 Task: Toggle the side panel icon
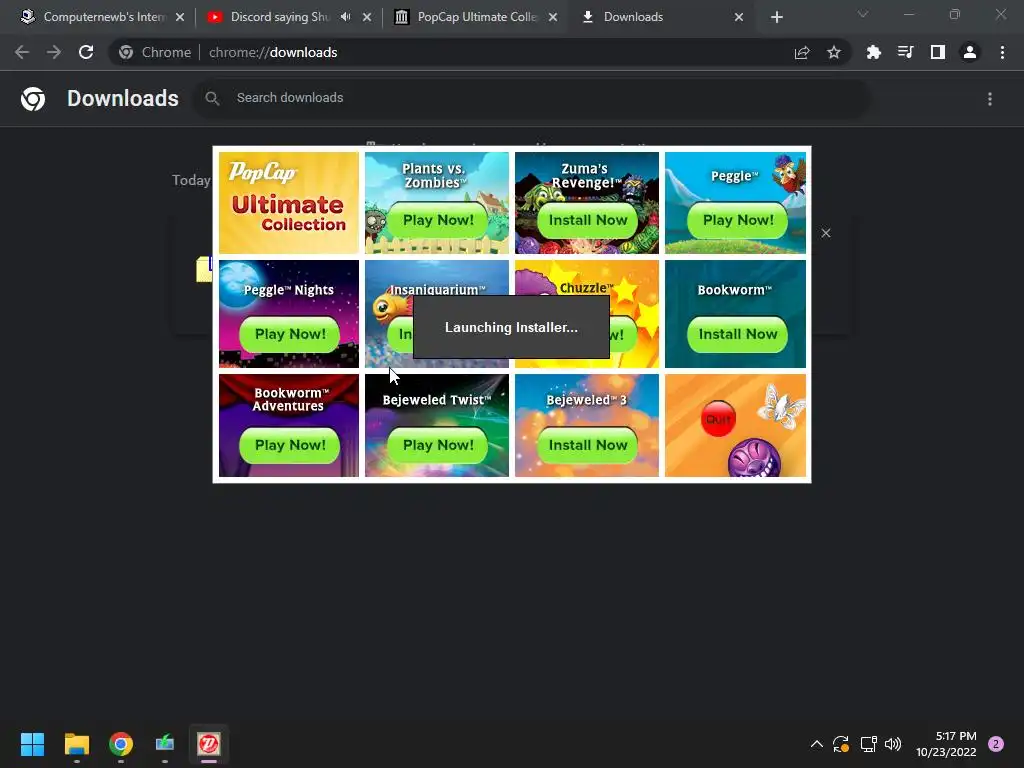tap(938, 52)
